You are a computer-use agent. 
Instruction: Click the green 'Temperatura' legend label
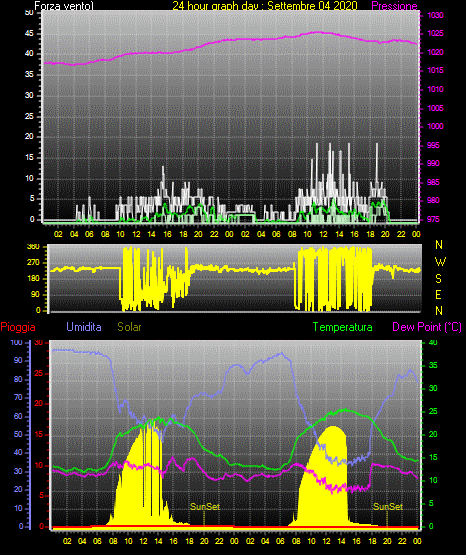pyautogui.click(x=342, y=327)
